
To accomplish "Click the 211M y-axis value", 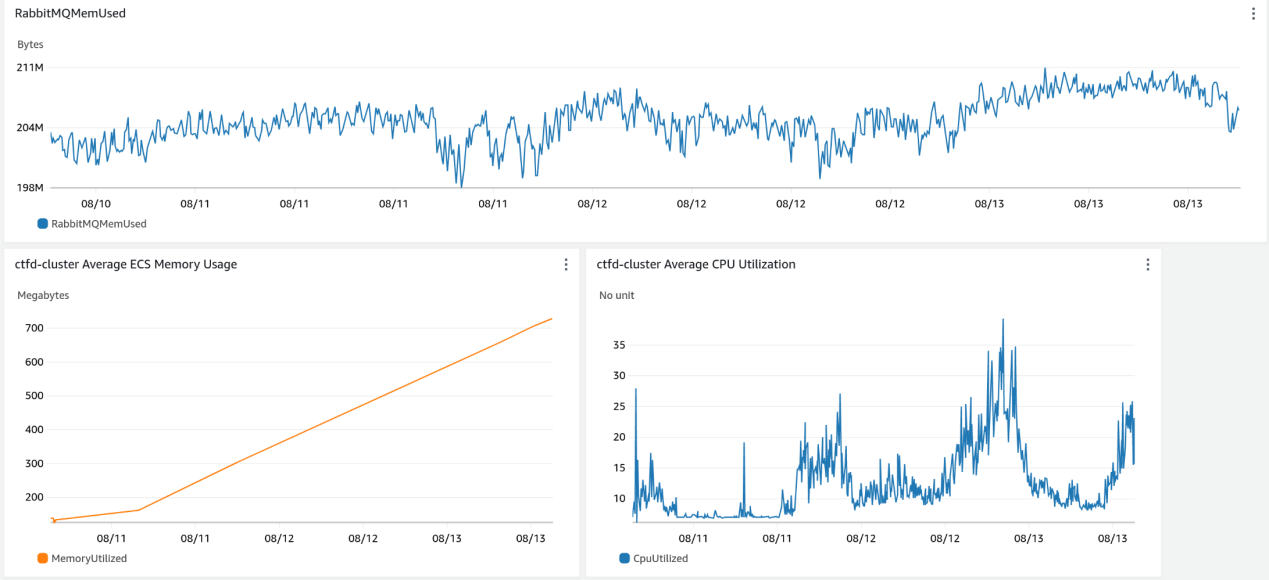I will tap(31, 67).
